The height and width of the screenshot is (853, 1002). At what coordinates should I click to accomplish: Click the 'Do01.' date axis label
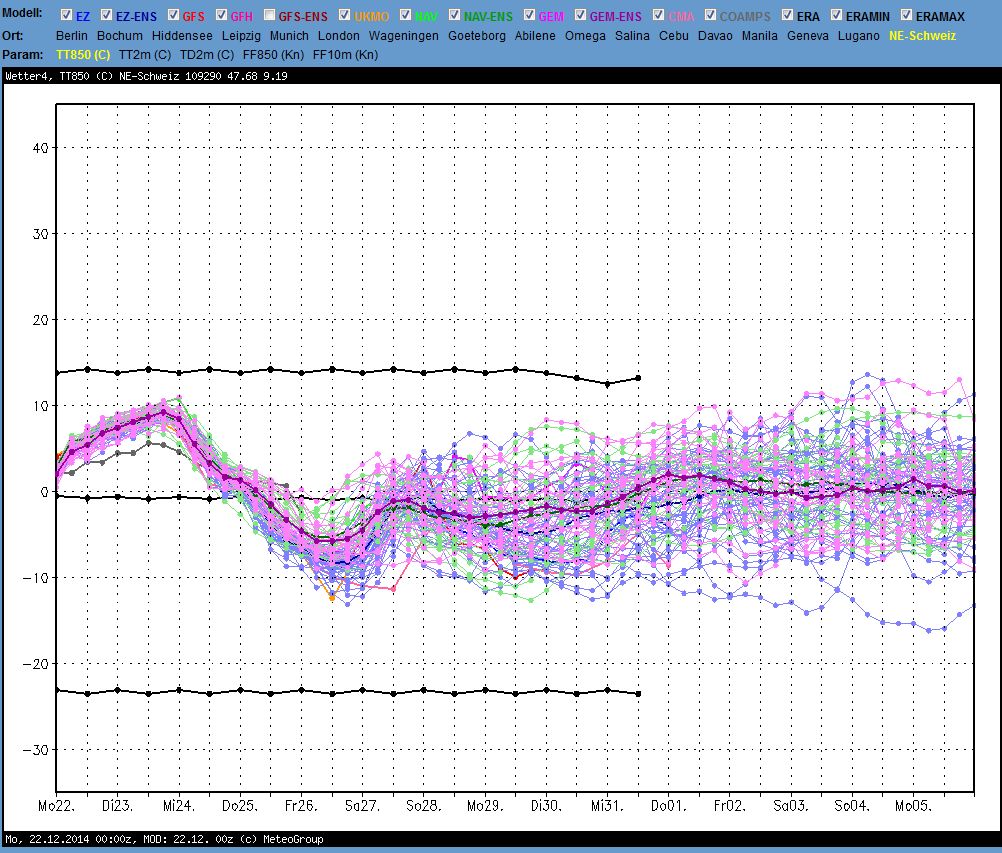coord(669,806)
